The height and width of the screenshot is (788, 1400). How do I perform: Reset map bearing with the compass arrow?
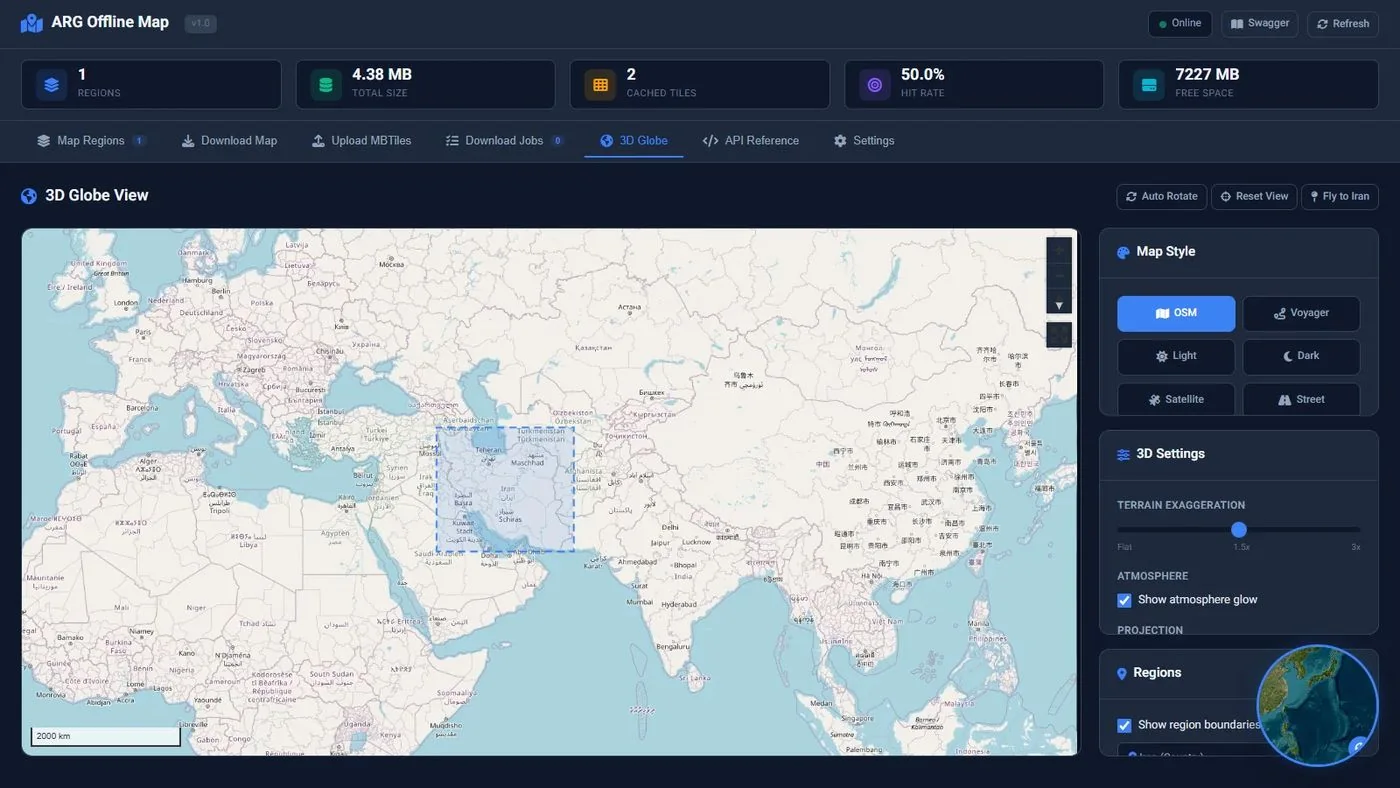pos(1059,302)
